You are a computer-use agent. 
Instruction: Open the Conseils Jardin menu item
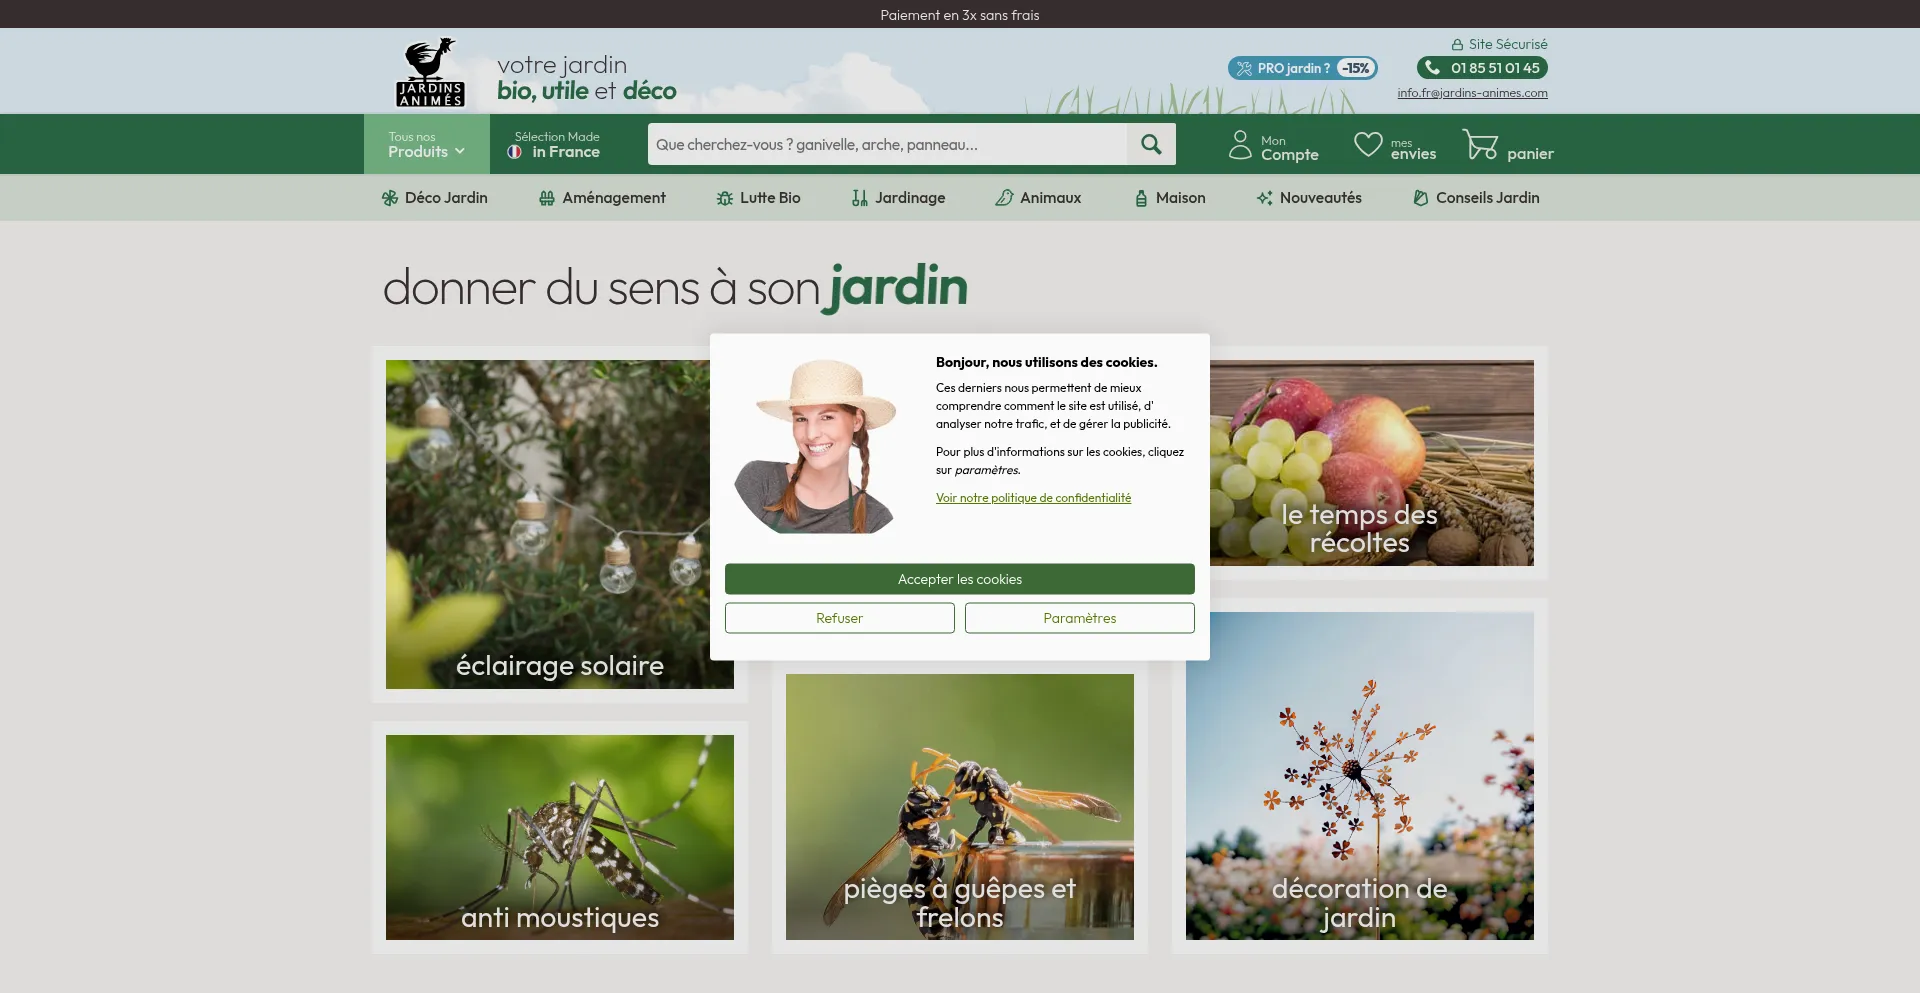pyautogui.click(x=1476, y=198)
